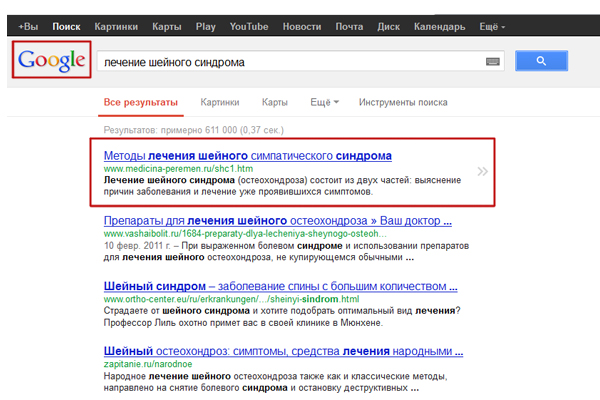The height and width of the screenshot is (400, 600).
Task: Click the www.ortho-center.eu result URL
Action: (x=232, y=299)
